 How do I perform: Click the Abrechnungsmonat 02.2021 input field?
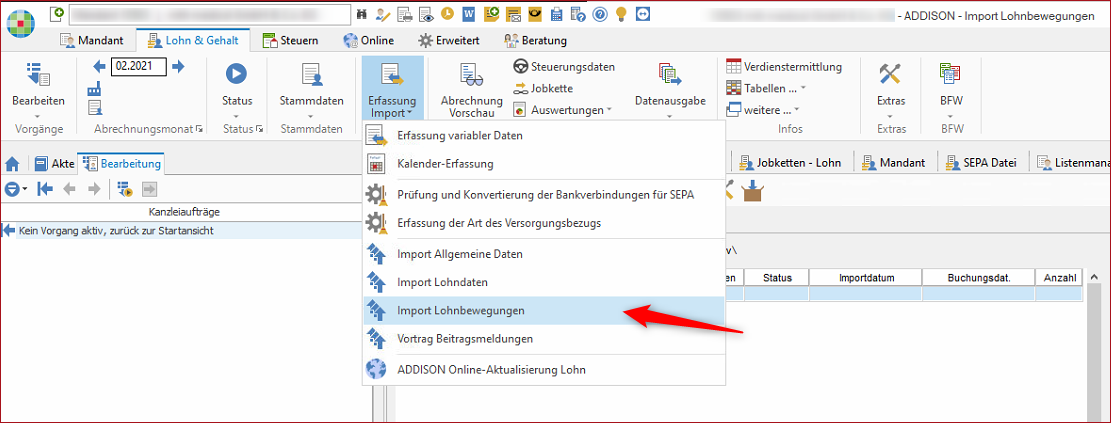click(x=138, y=66)
